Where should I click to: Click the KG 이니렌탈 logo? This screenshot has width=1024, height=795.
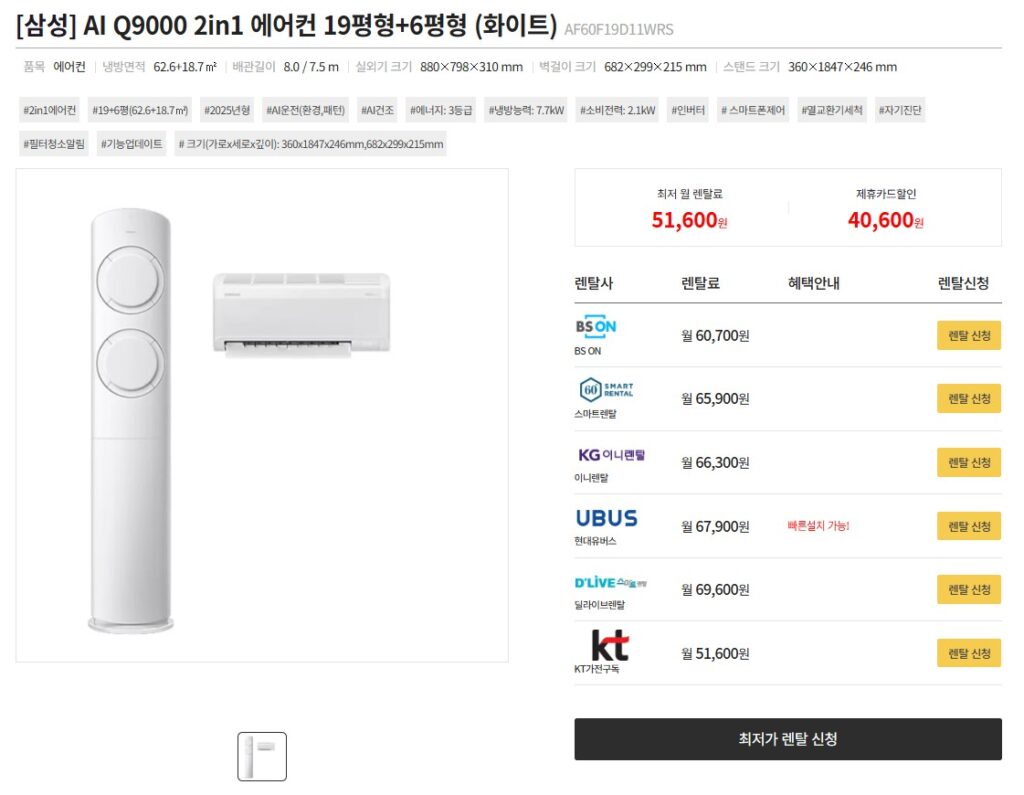[x=614, y=456]
